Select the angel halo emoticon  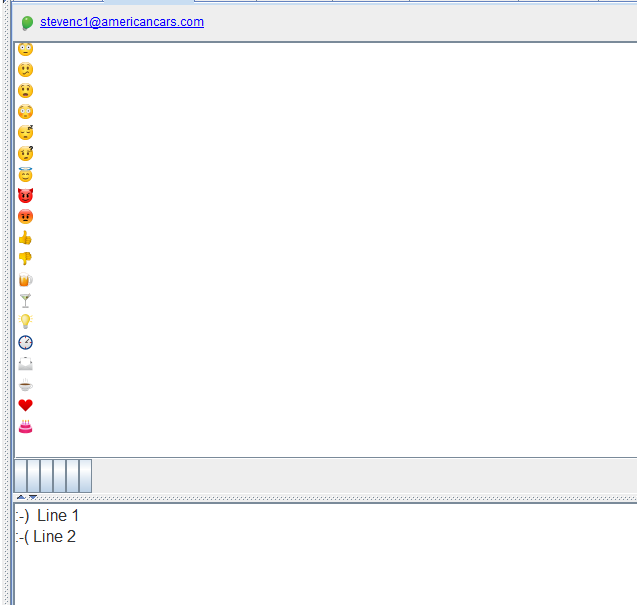pos(26,175)
